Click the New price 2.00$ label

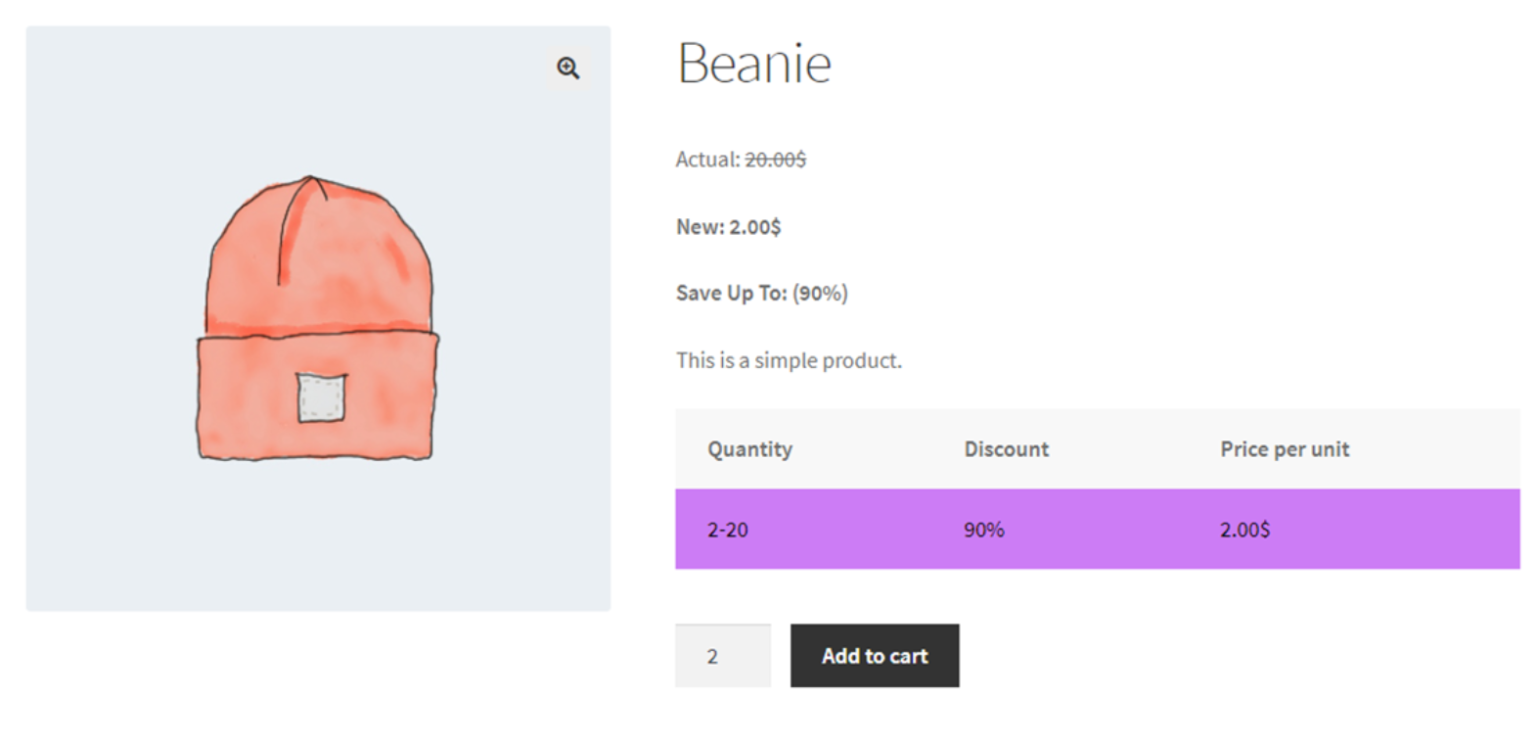pyautogui.click(x=728, y=226)
